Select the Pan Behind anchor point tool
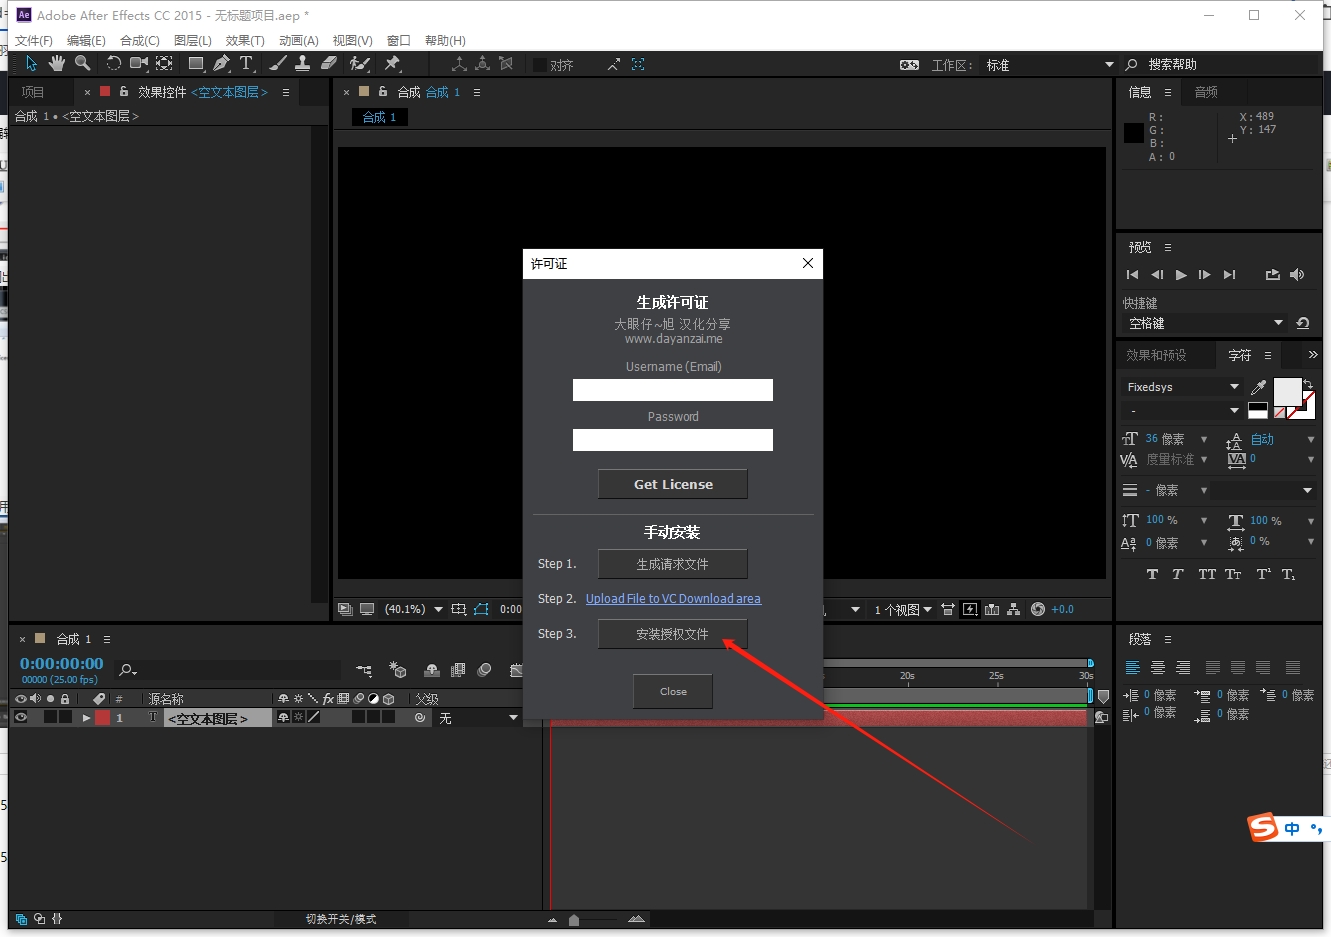The height and width of the screenshot is (937, 1331). tap(164, 64)
